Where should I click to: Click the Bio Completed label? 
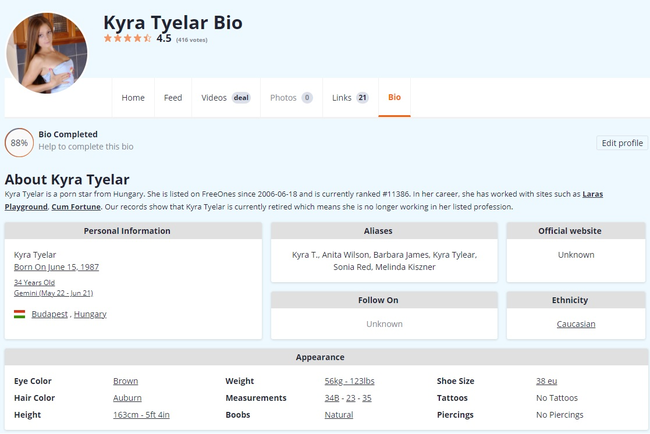[68, 134]
